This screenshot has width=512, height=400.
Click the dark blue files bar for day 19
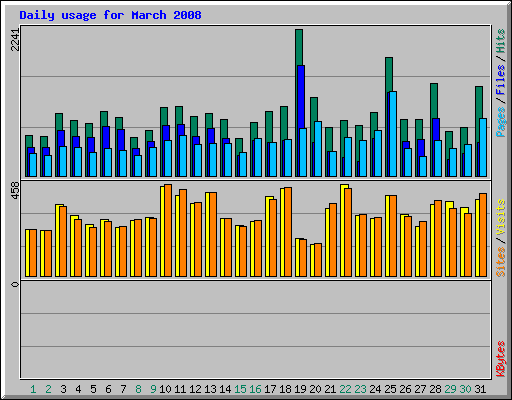pos(301,97)
